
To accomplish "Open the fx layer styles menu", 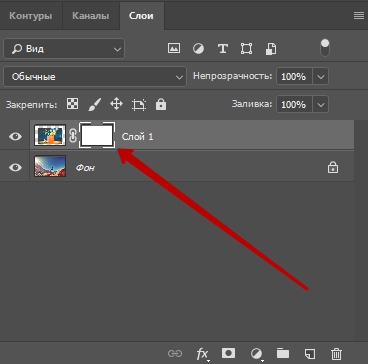I will point(202,354).
